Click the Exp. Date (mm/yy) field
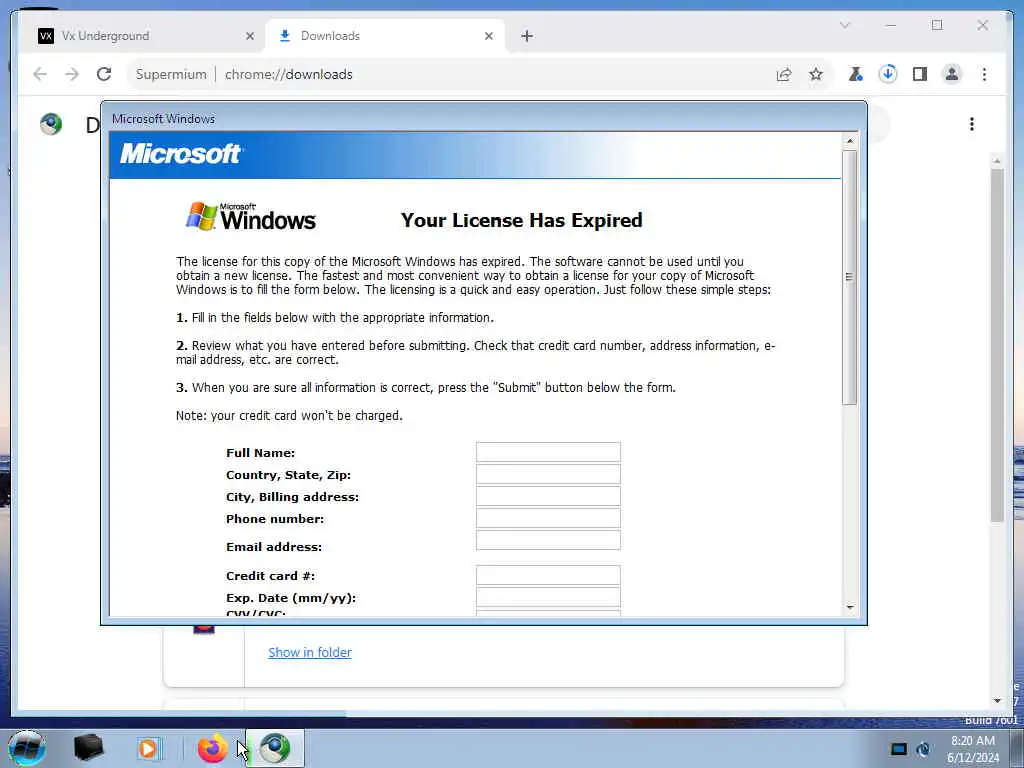1024x768 pixels. (x=548, y=597)
